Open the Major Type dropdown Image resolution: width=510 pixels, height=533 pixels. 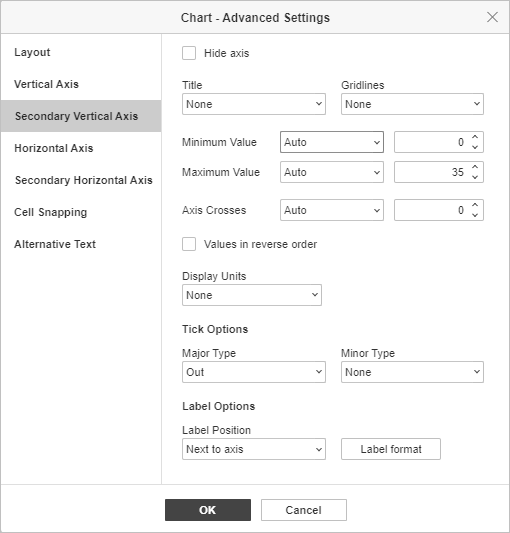(x=254, y=372)
